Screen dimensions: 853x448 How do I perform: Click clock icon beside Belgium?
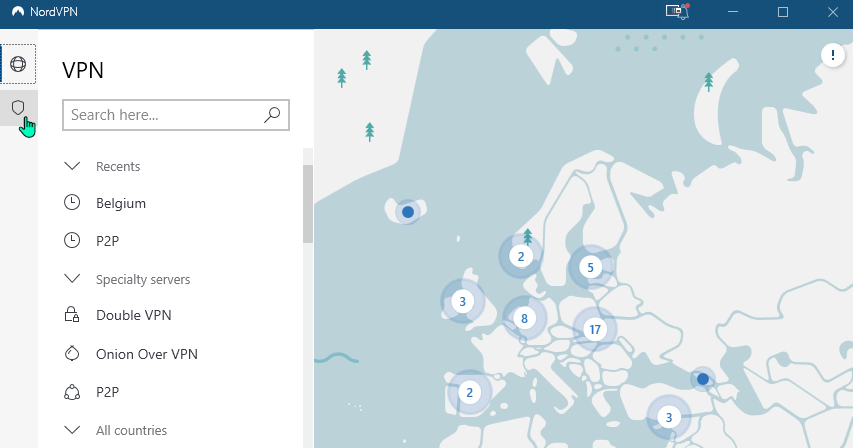[x=72, y=203]
